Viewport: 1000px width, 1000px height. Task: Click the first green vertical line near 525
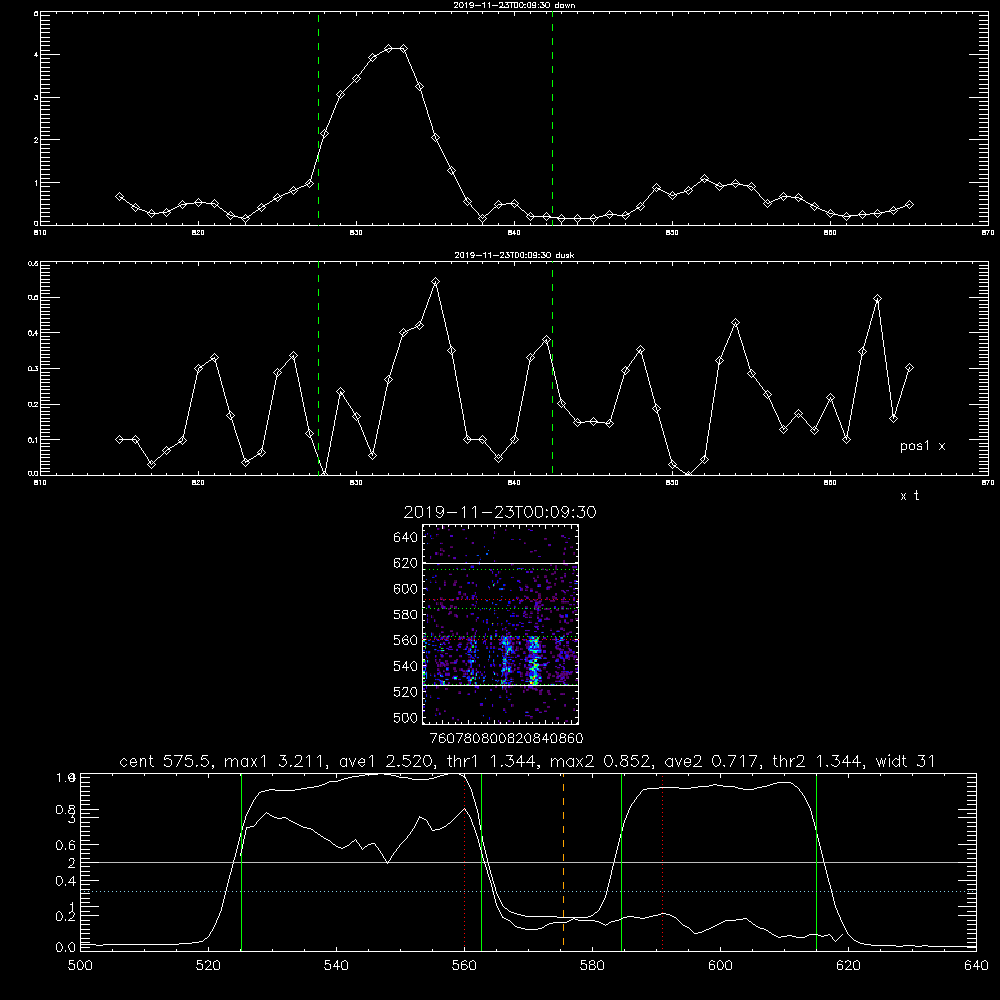241,861
